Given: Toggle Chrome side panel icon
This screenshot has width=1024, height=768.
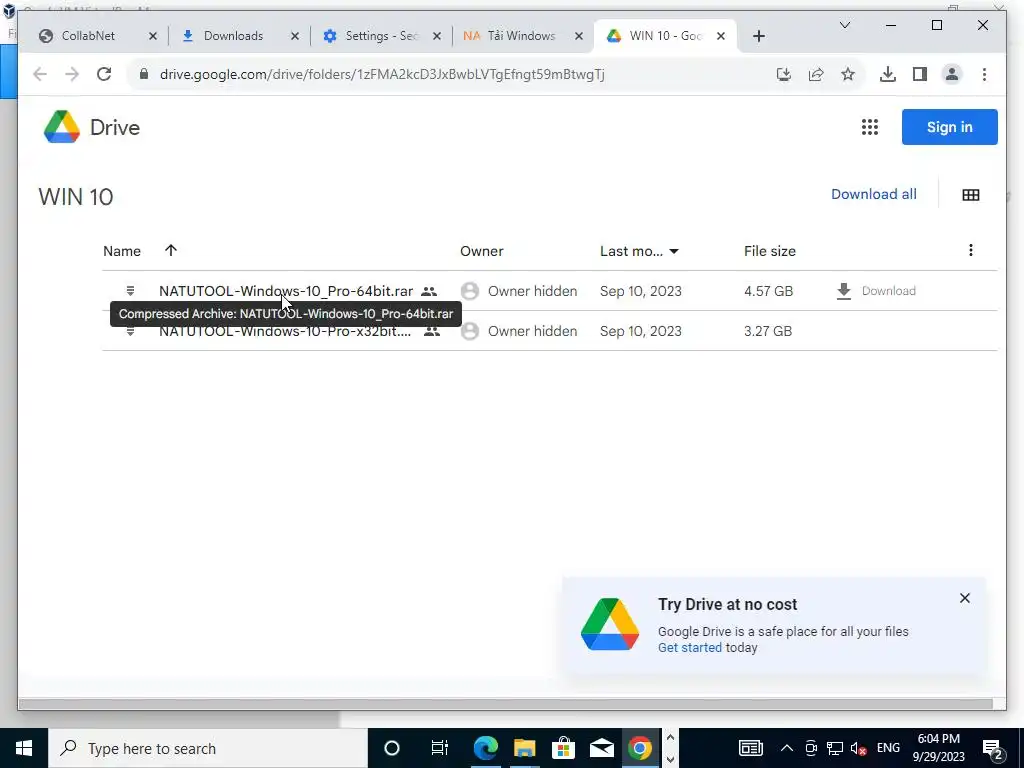Looking at the screenshot, I should 920,74.
